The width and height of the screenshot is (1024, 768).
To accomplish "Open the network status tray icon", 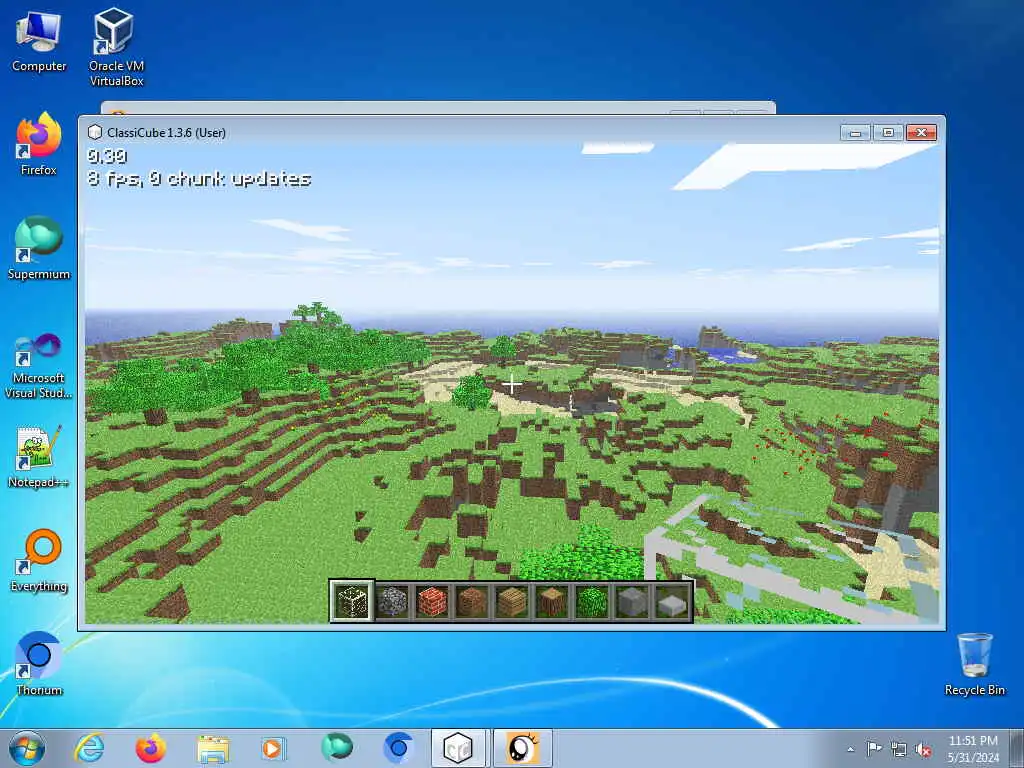I will coord(899,749).
